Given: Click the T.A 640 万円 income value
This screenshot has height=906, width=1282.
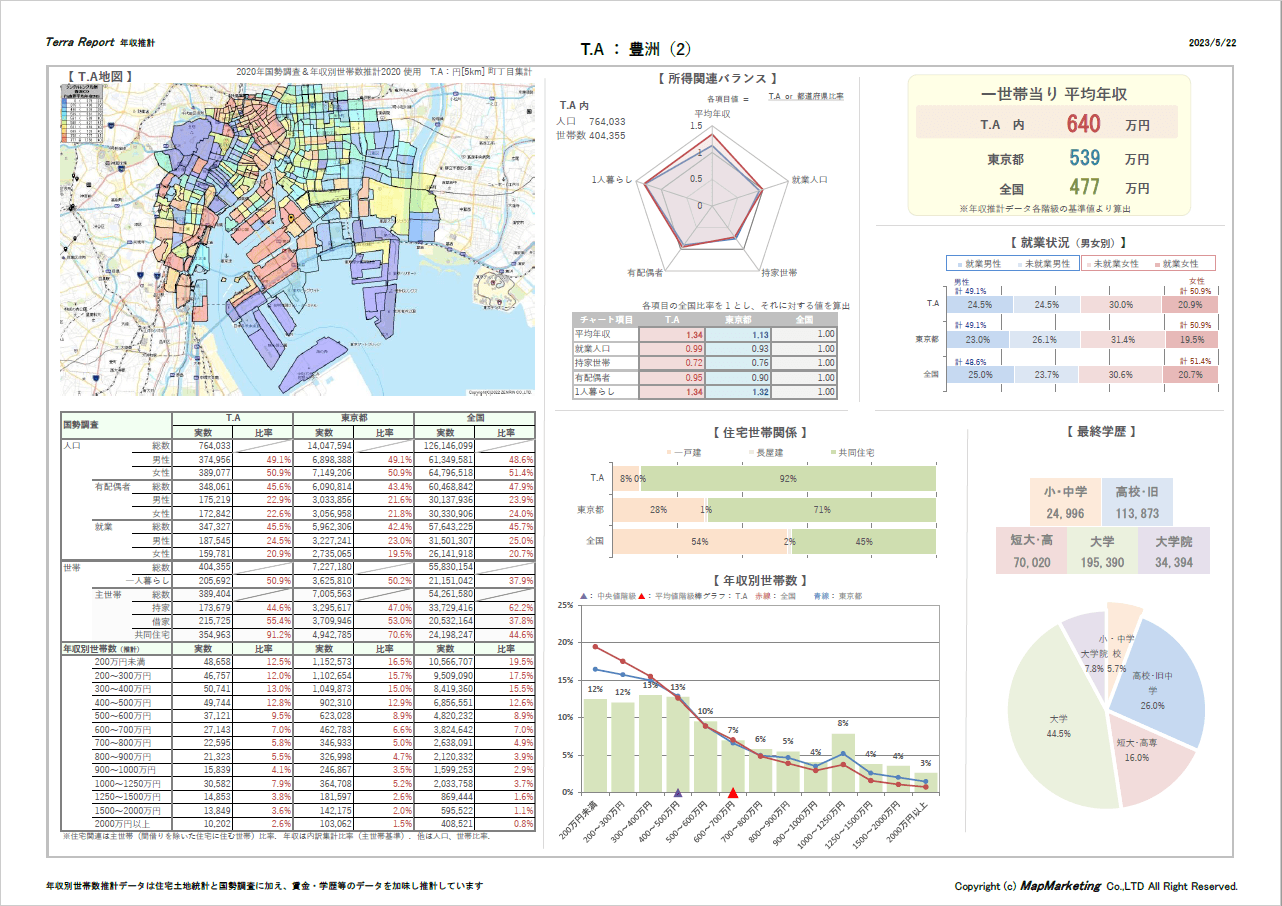Looking at the screenshot, I should click(x=1083, y=124).
